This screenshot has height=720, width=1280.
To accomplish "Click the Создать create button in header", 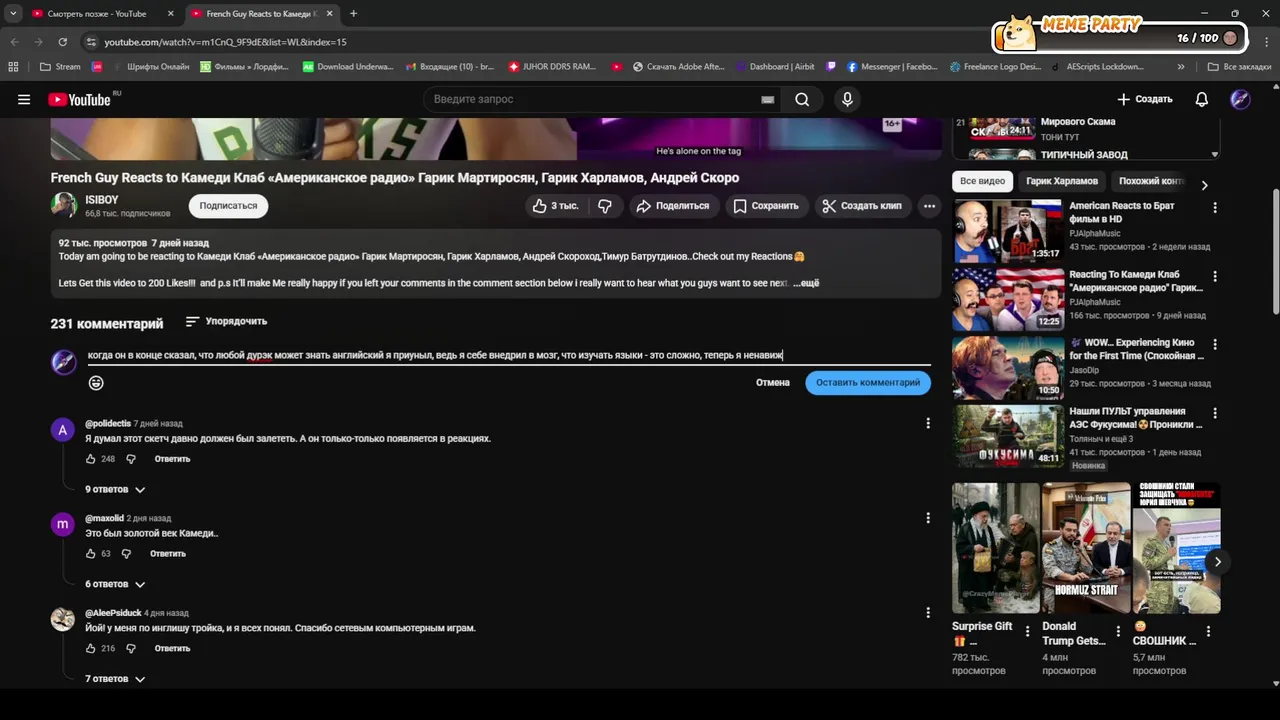I will coord(1145,99).
